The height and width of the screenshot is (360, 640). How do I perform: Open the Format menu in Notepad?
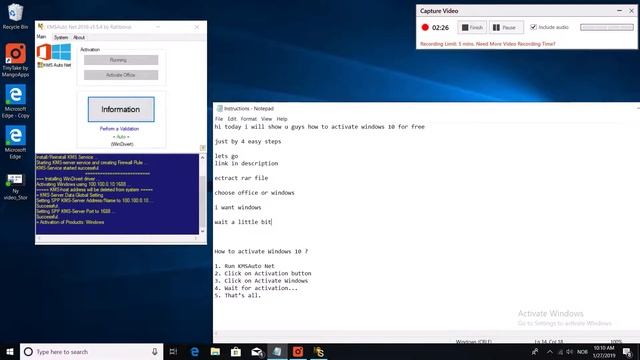point(249,119)
